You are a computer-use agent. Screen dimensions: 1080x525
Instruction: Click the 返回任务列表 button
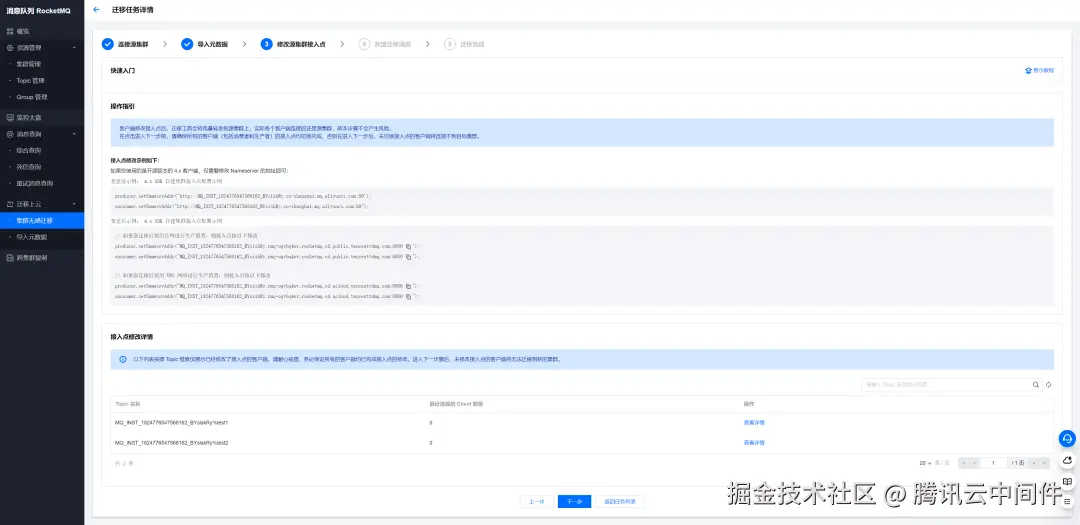pos(620,502)
